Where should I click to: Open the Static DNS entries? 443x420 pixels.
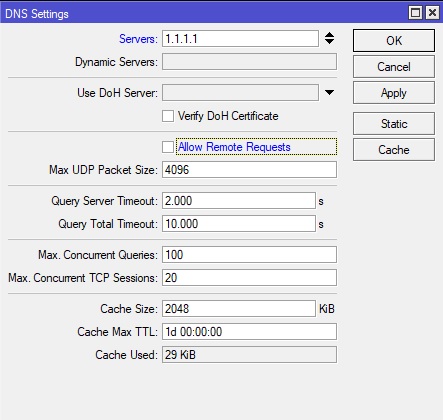(x=394, y=124)
